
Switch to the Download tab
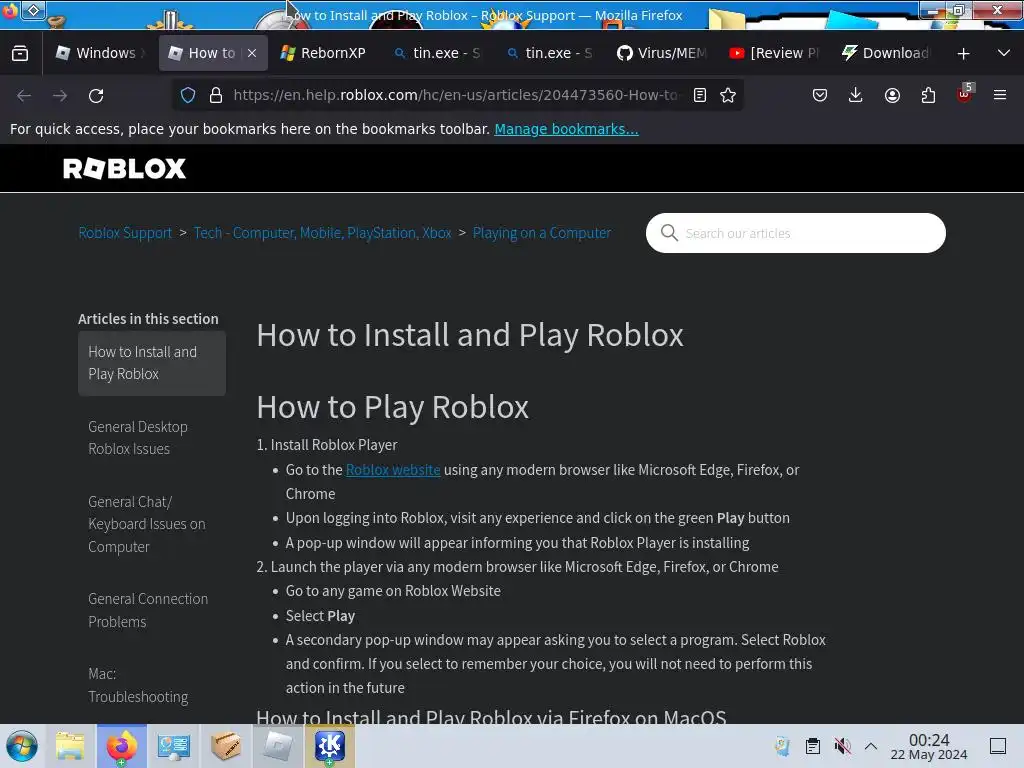886,53
